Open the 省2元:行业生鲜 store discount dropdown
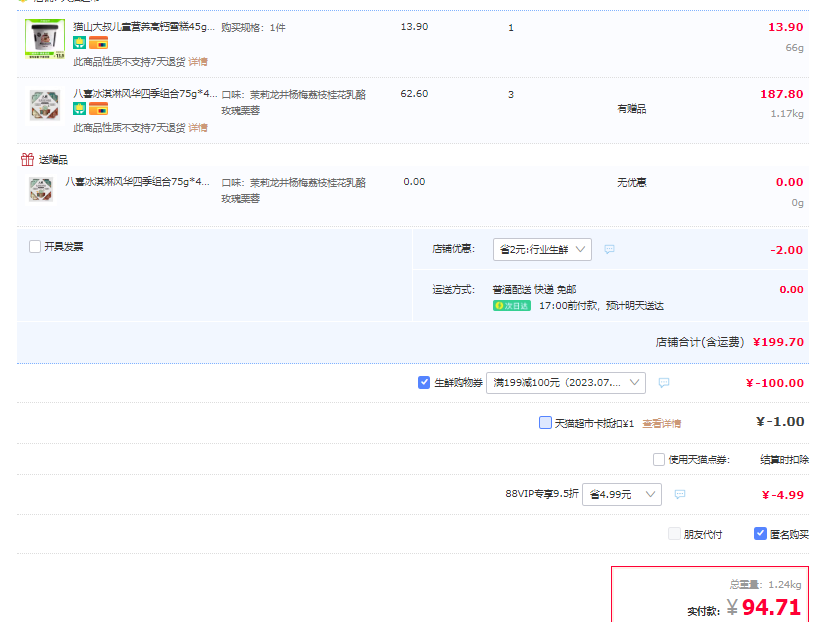 542,250
